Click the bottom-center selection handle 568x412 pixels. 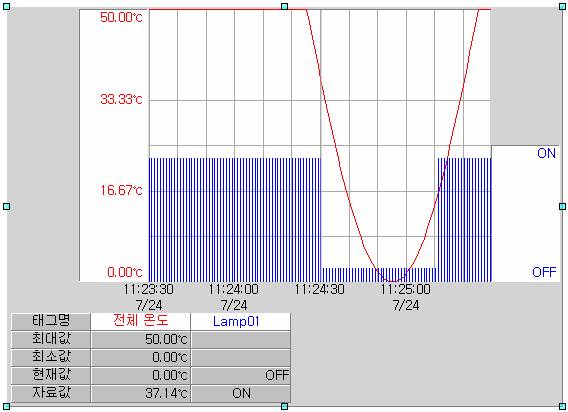click(x=284, y=406)
